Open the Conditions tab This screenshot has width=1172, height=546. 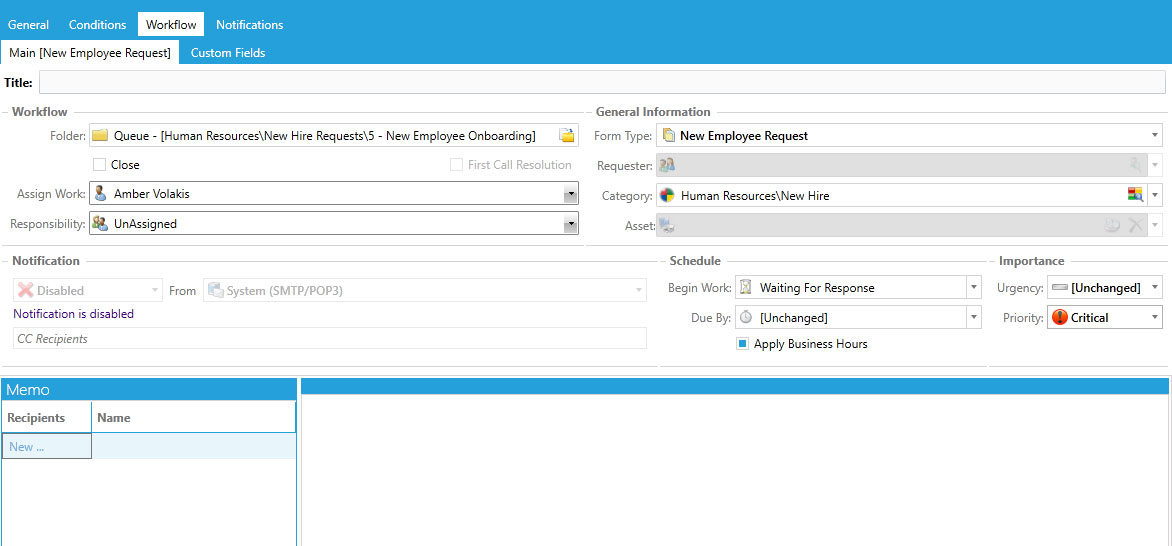(97, 25)
